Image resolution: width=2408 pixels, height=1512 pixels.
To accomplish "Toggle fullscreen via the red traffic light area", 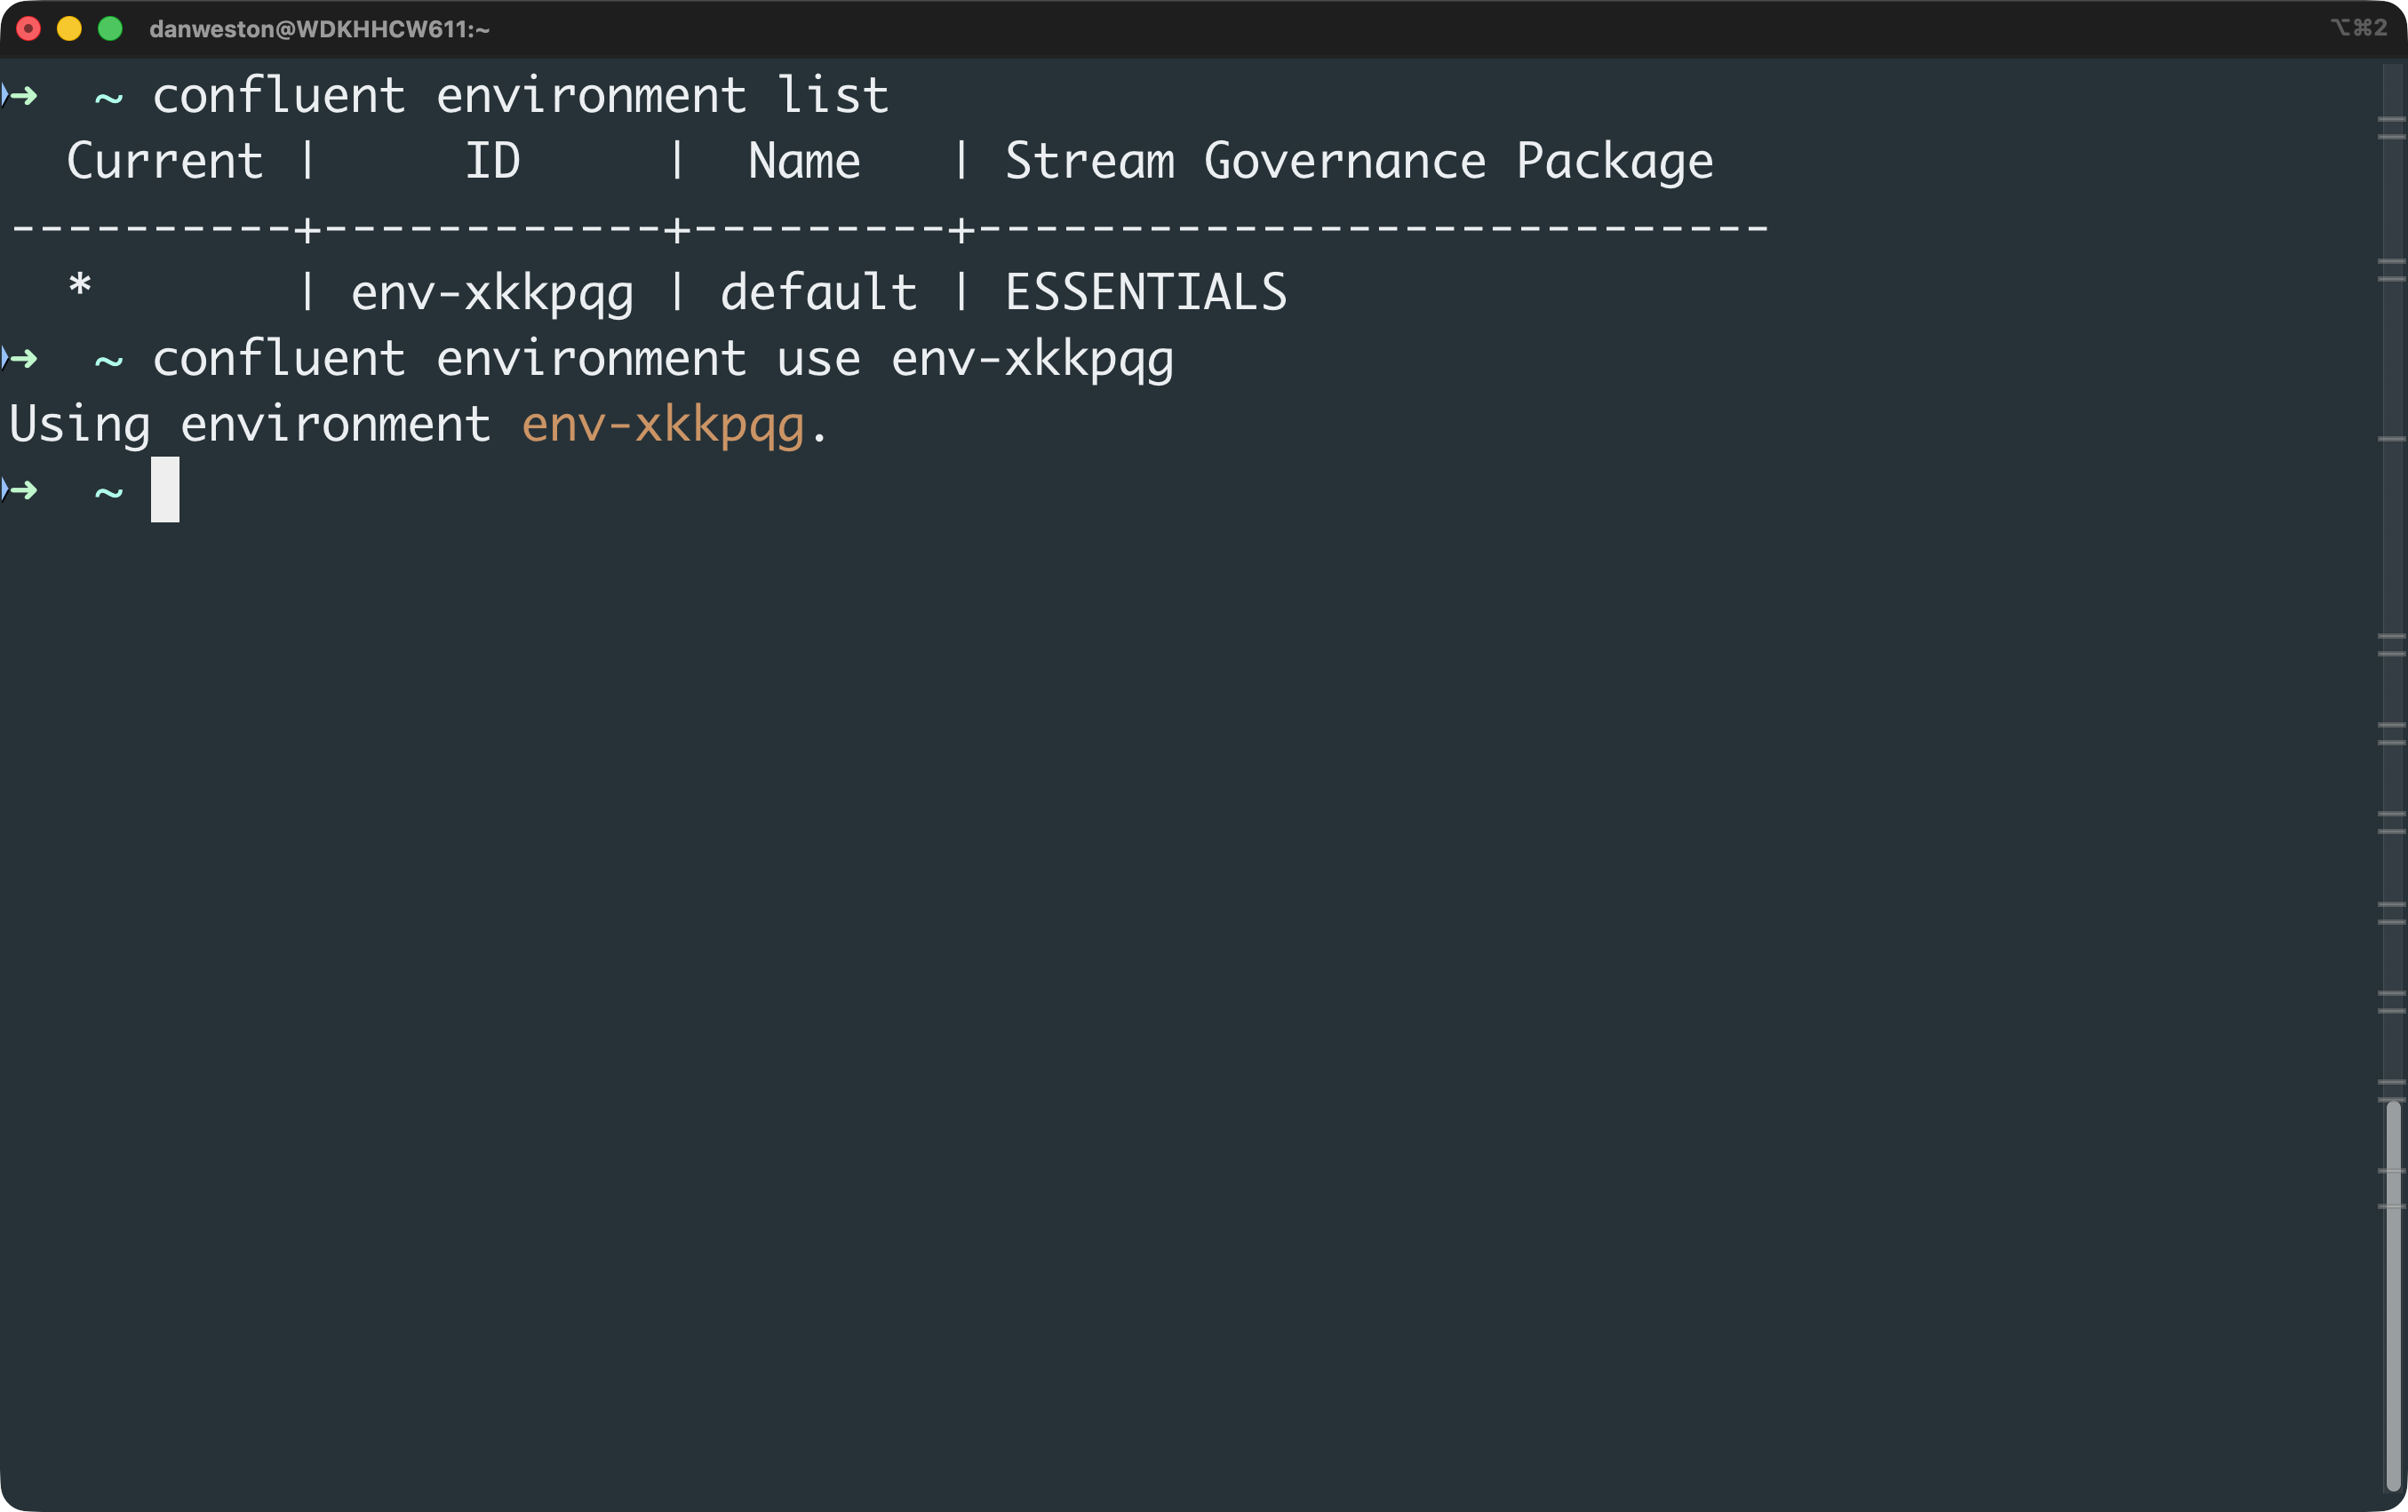I will point(30,29).
